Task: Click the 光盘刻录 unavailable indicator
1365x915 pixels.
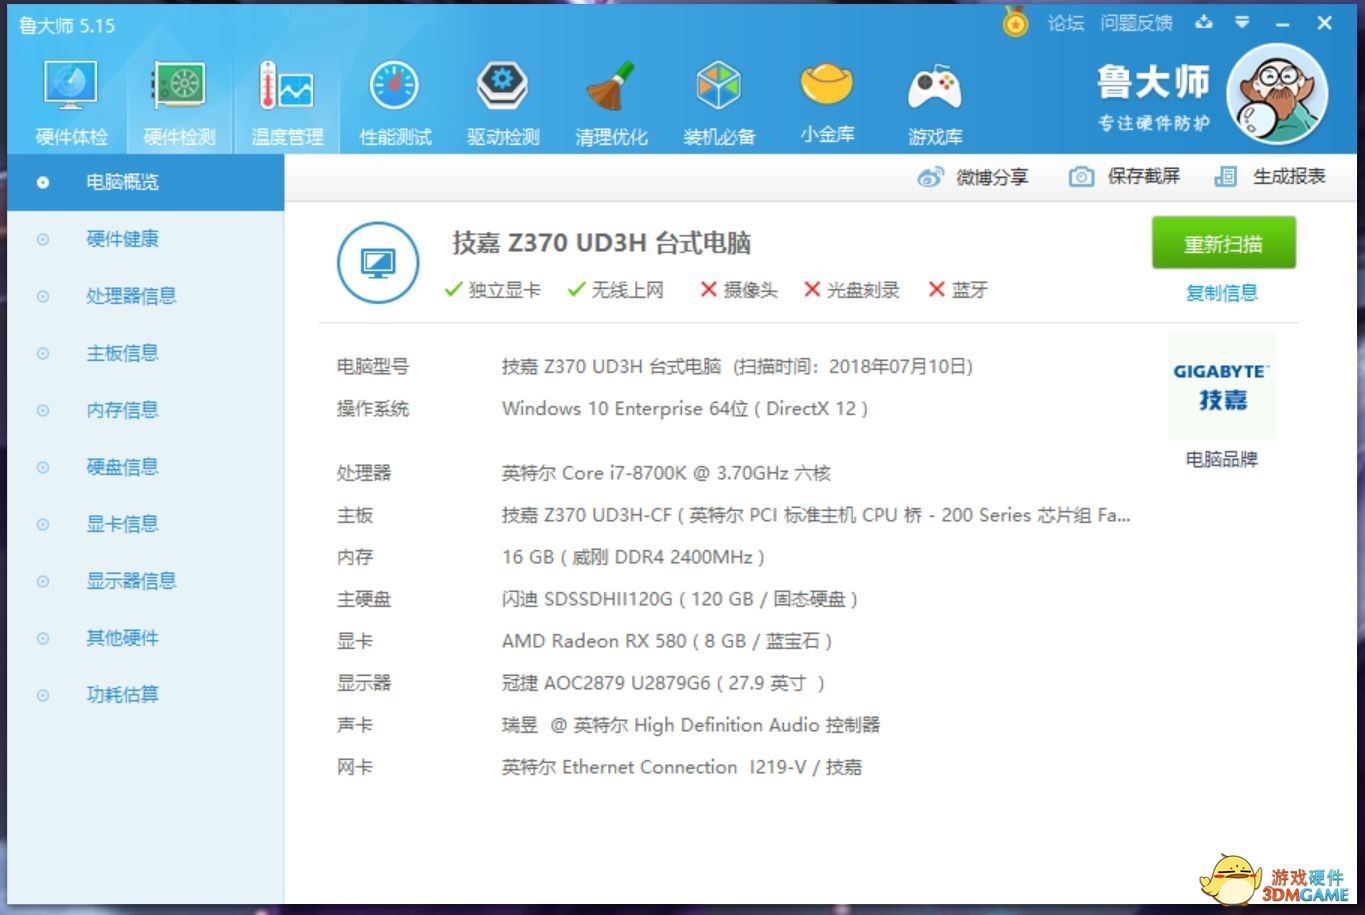Action: pyautogui.click(x=851, y=290)
